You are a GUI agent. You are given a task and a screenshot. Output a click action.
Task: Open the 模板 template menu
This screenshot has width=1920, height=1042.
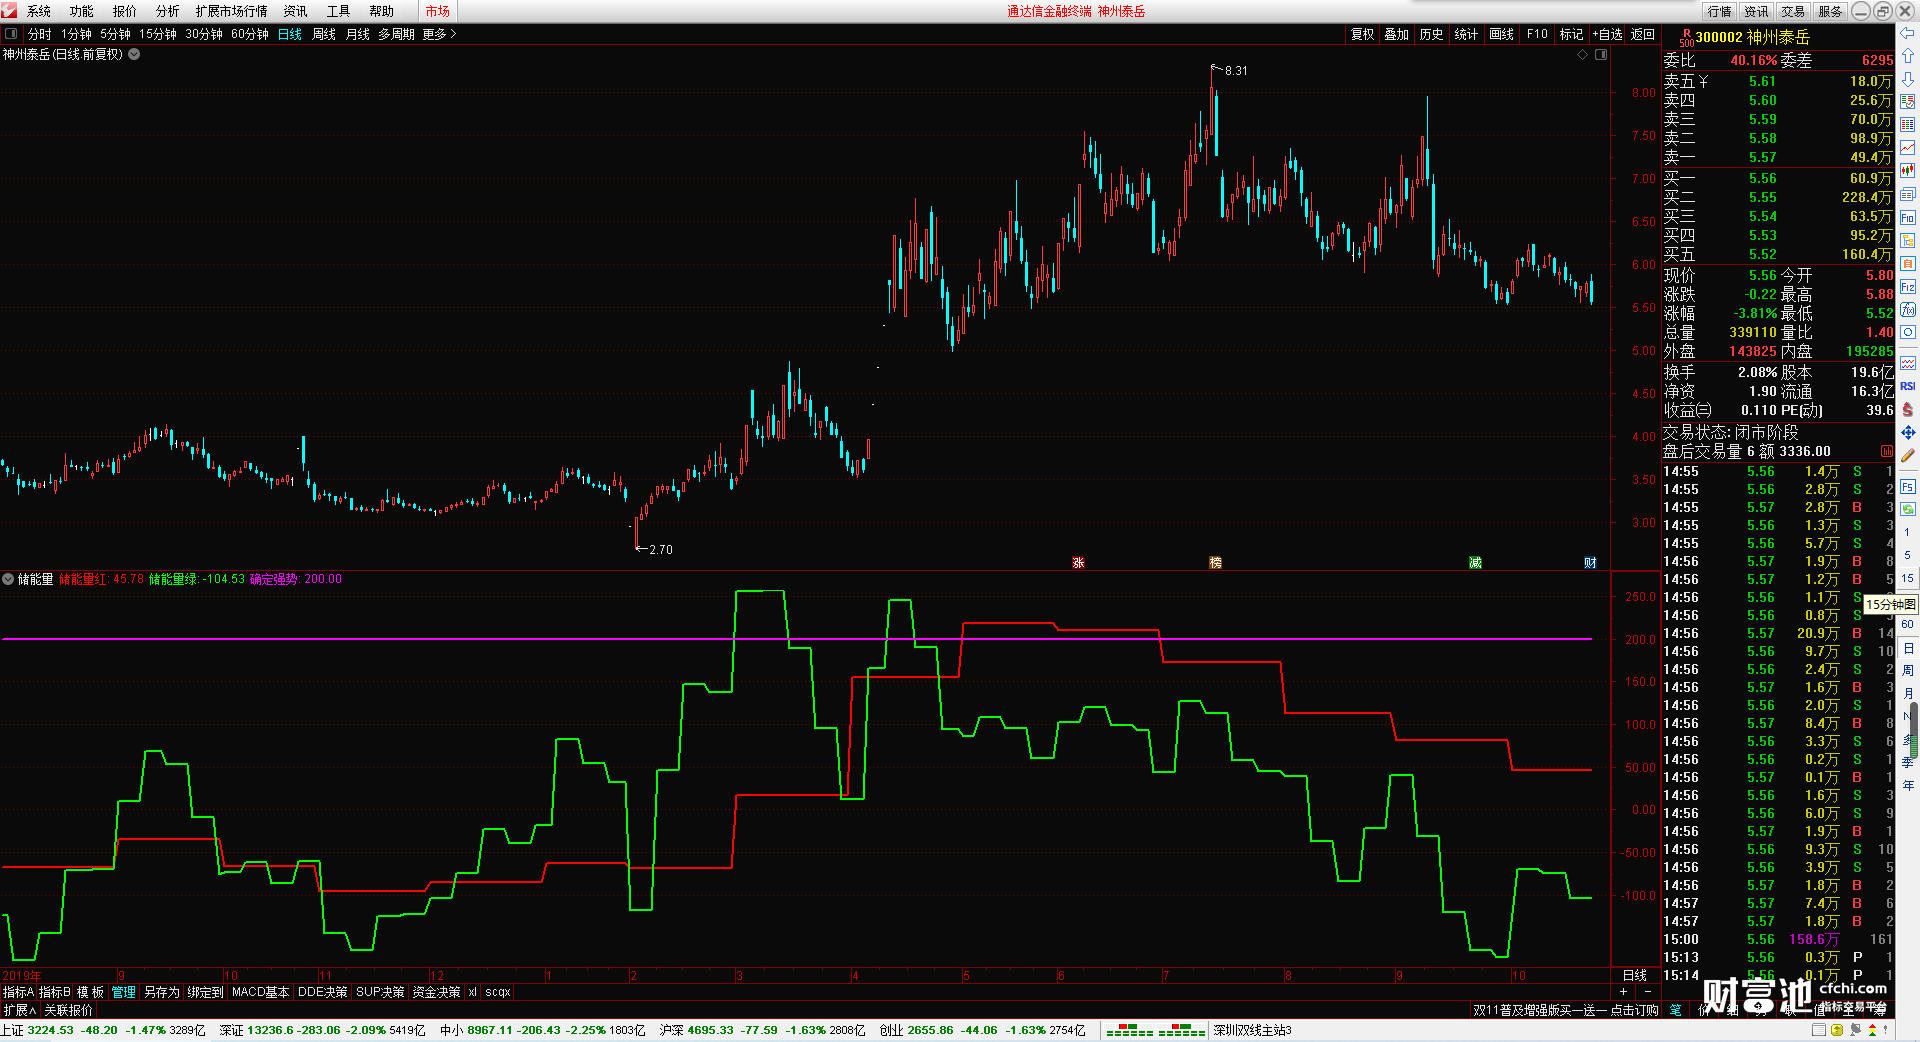coord(90,992)
